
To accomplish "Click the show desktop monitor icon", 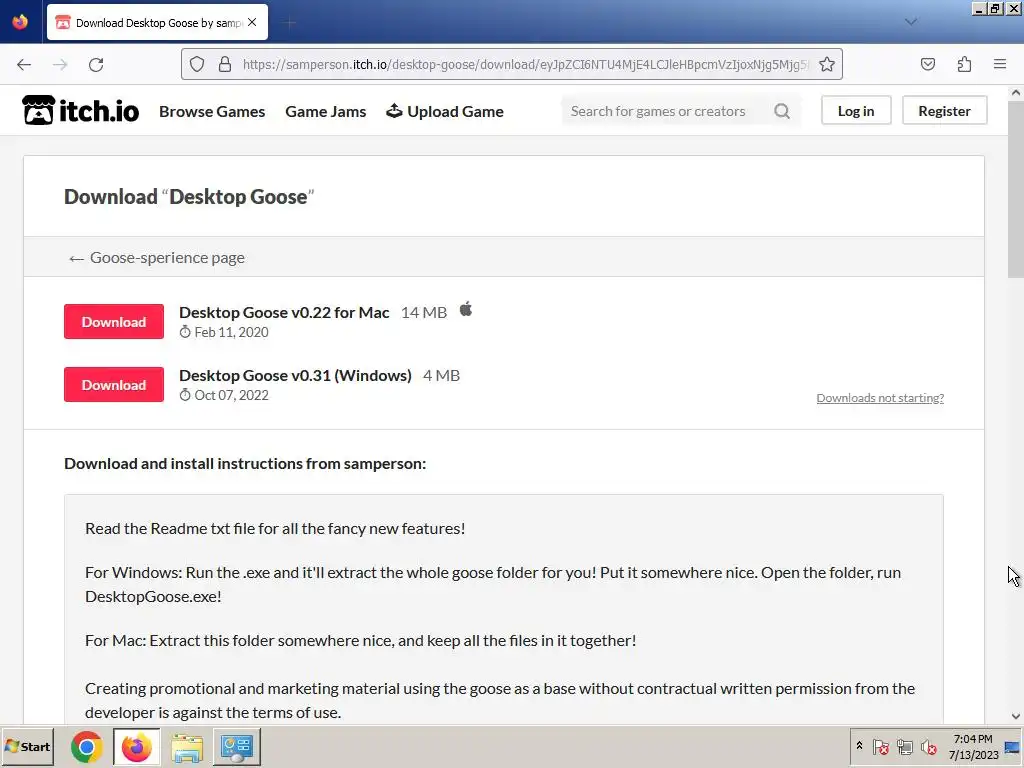I will [x=1013, y=747].
